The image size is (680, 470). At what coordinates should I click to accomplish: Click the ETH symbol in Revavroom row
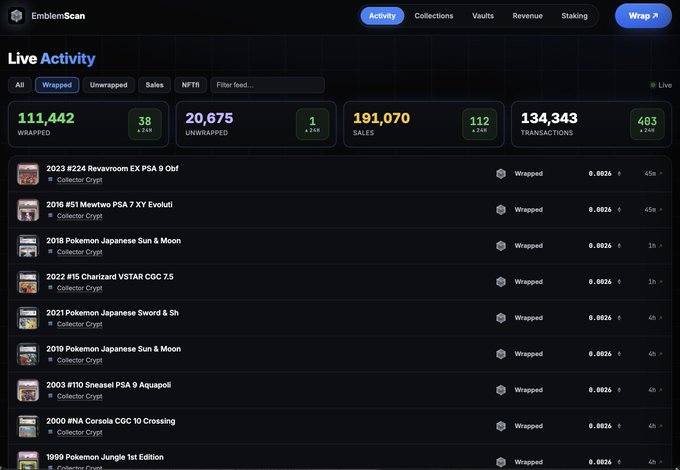pyautogui.click(x=619, y=173)
